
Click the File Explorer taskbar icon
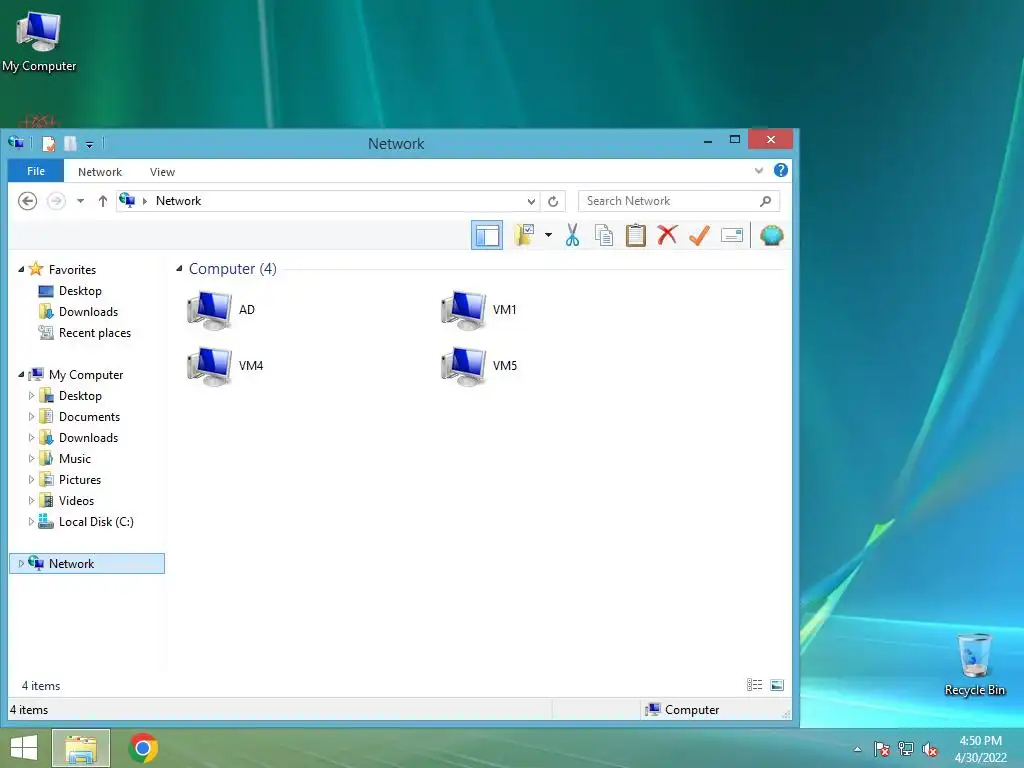tap(81, 748)
